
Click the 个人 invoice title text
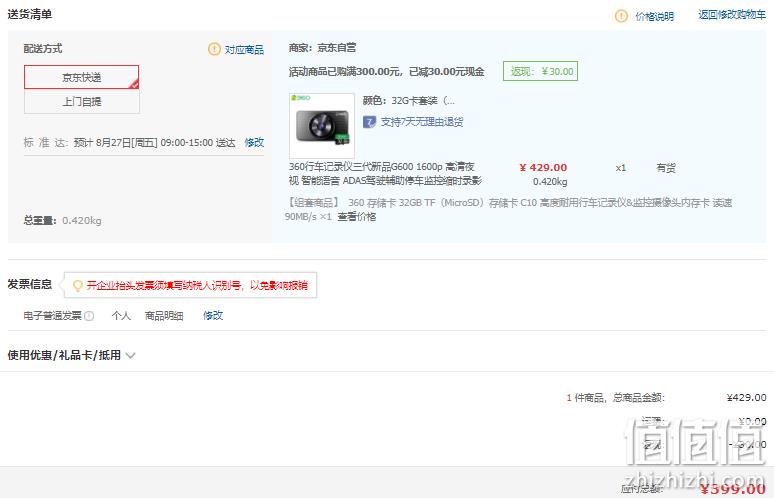(x=121, y=316)
